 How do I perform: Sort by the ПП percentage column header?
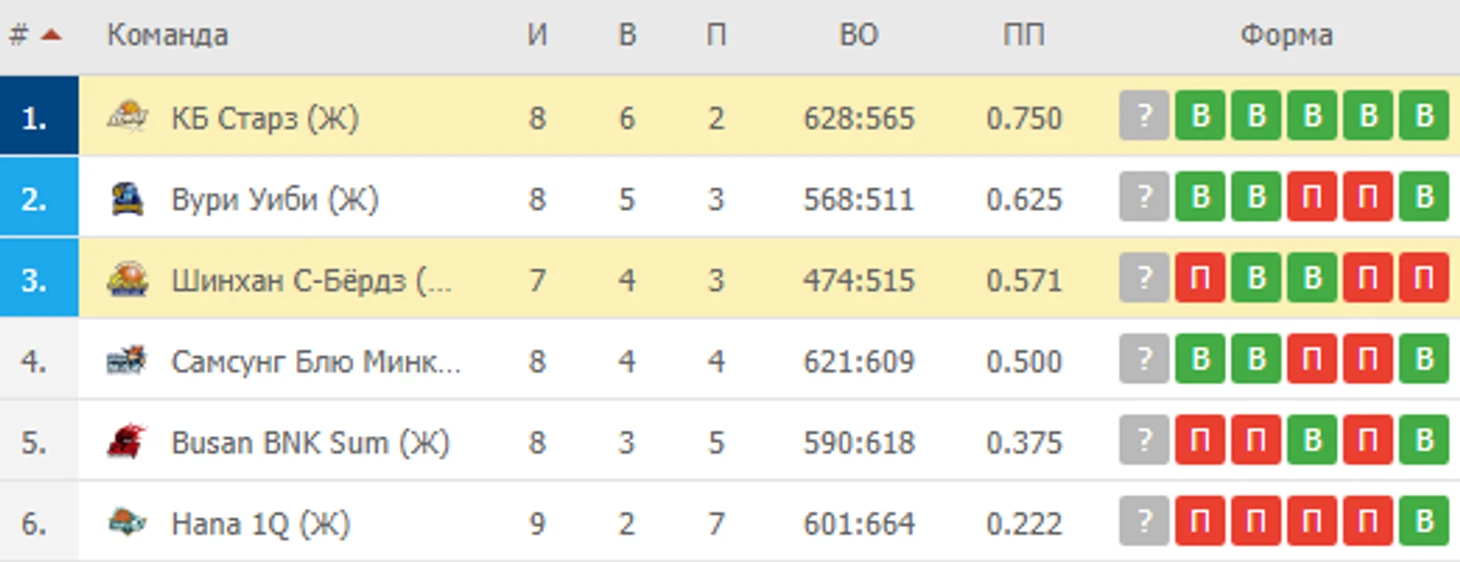pos(1023,36)
